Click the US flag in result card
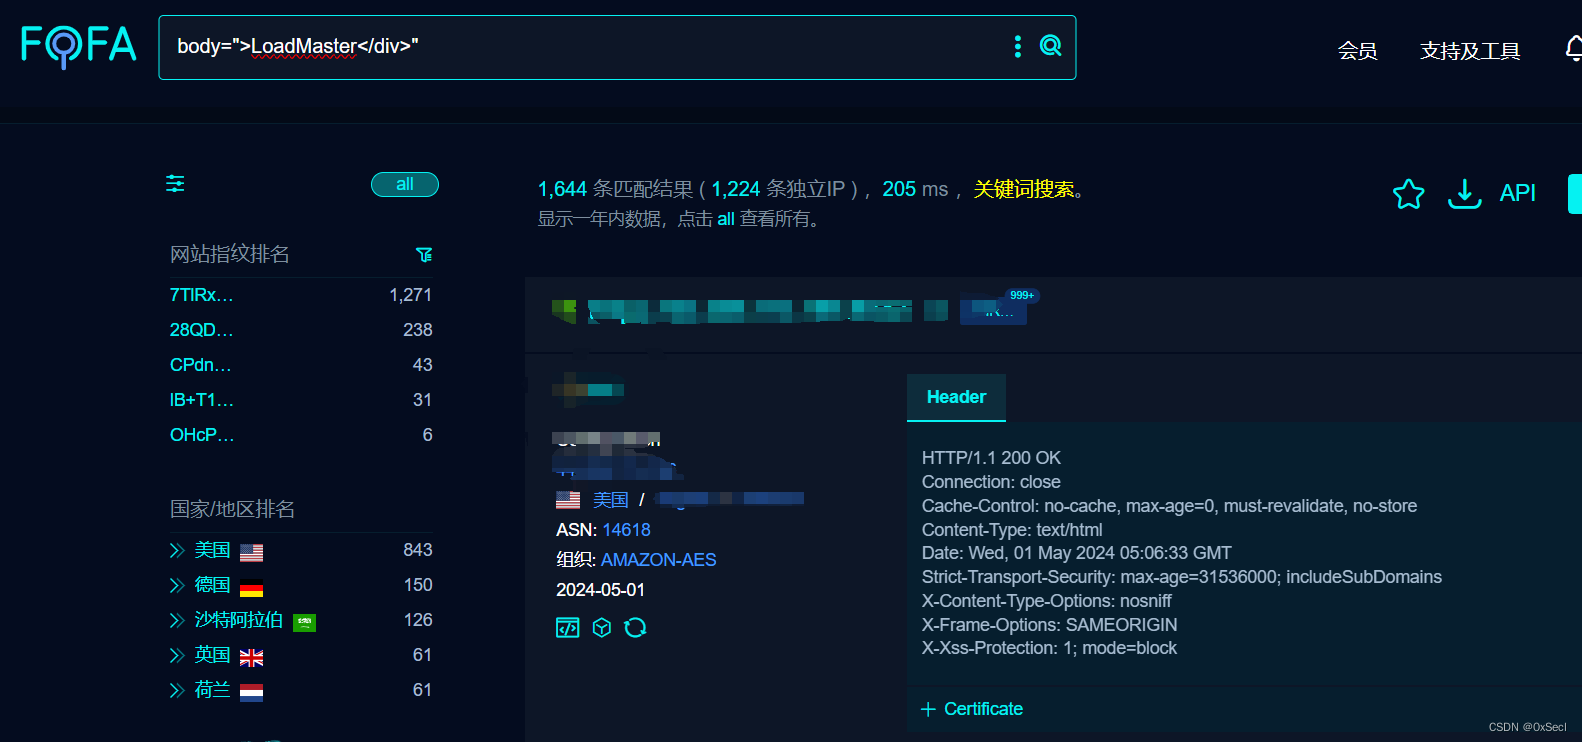The height and width of the screenshot is (742, 1582). click(x=568, y=500)
